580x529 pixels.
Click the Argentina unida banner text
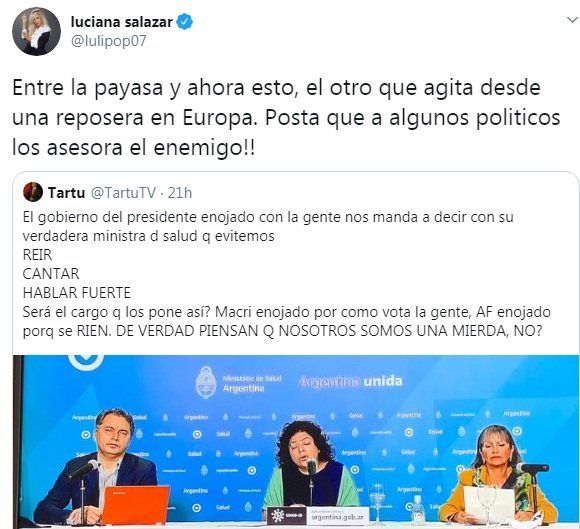[x=350, y=381]
